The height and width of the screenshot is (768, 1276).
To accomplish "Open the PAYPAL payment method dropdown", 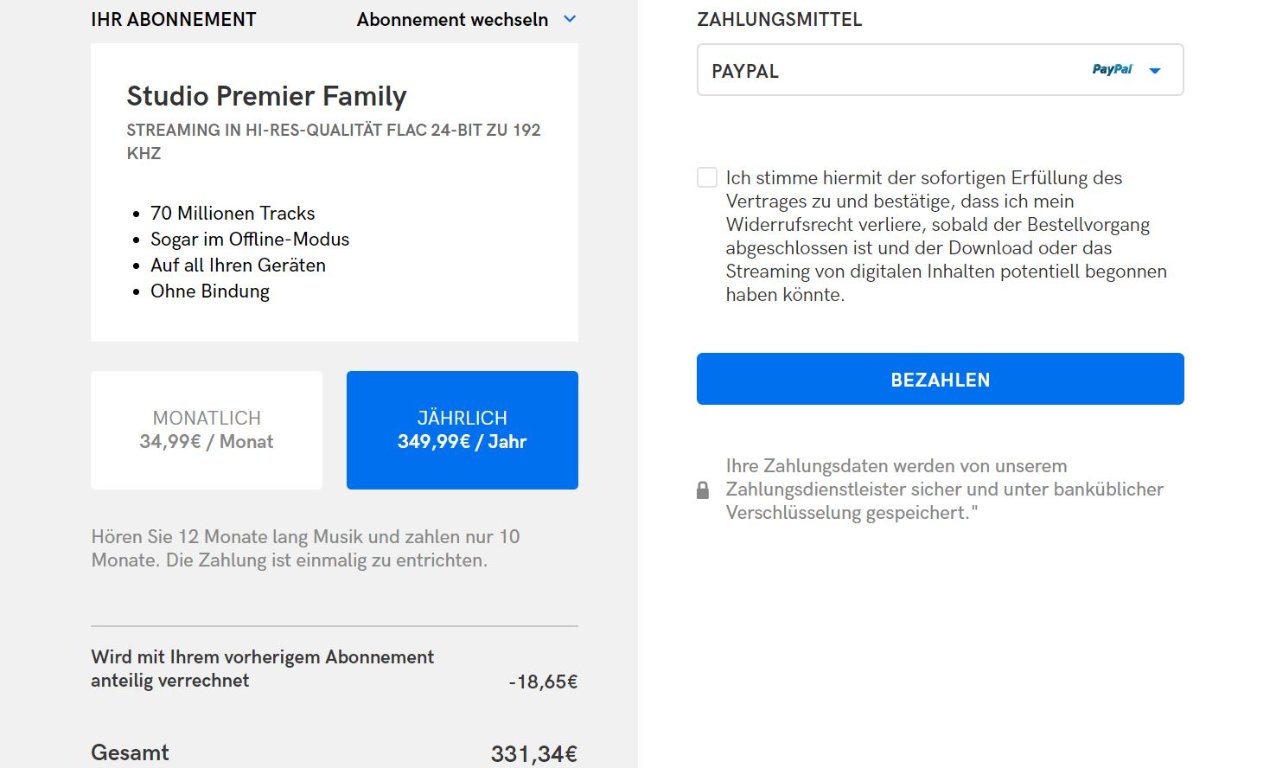I will 940,70.
